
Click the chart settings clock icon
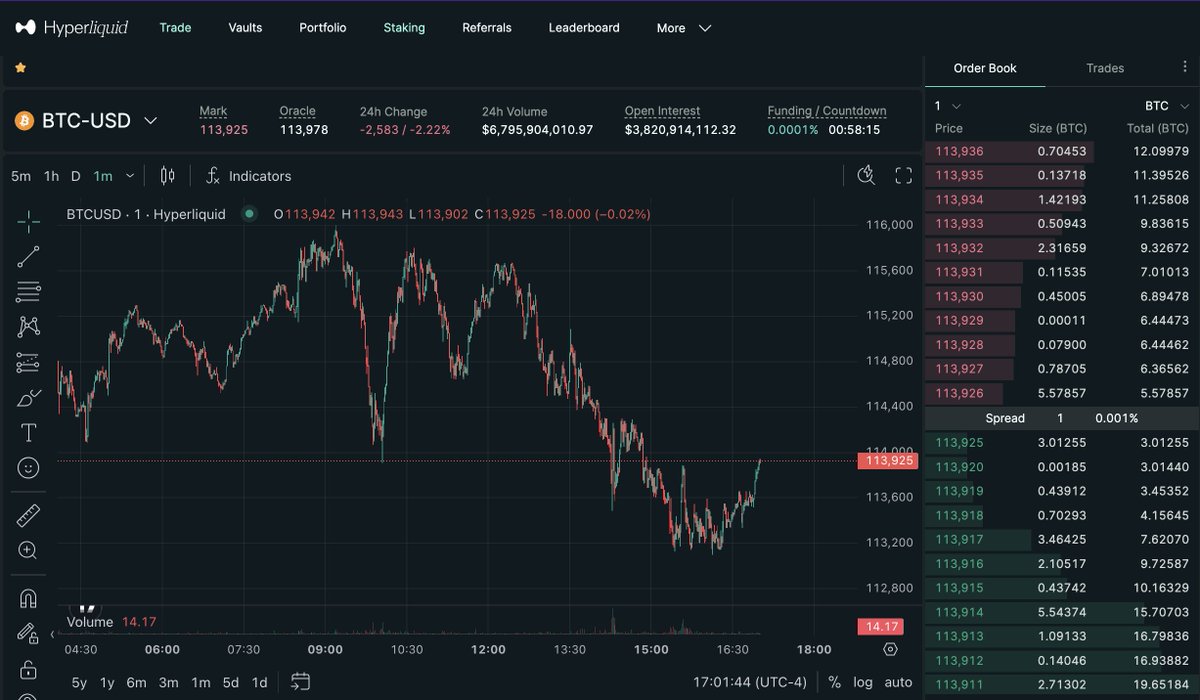click(866, 176)
